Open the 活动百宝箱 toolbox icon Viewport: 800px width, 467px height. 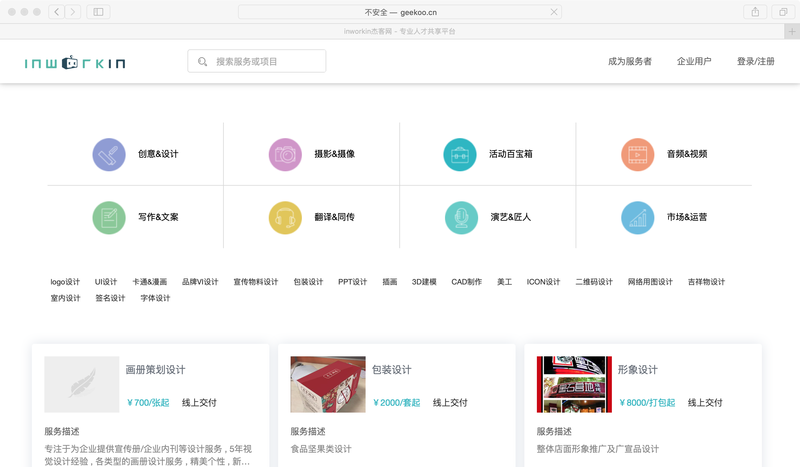460,155
